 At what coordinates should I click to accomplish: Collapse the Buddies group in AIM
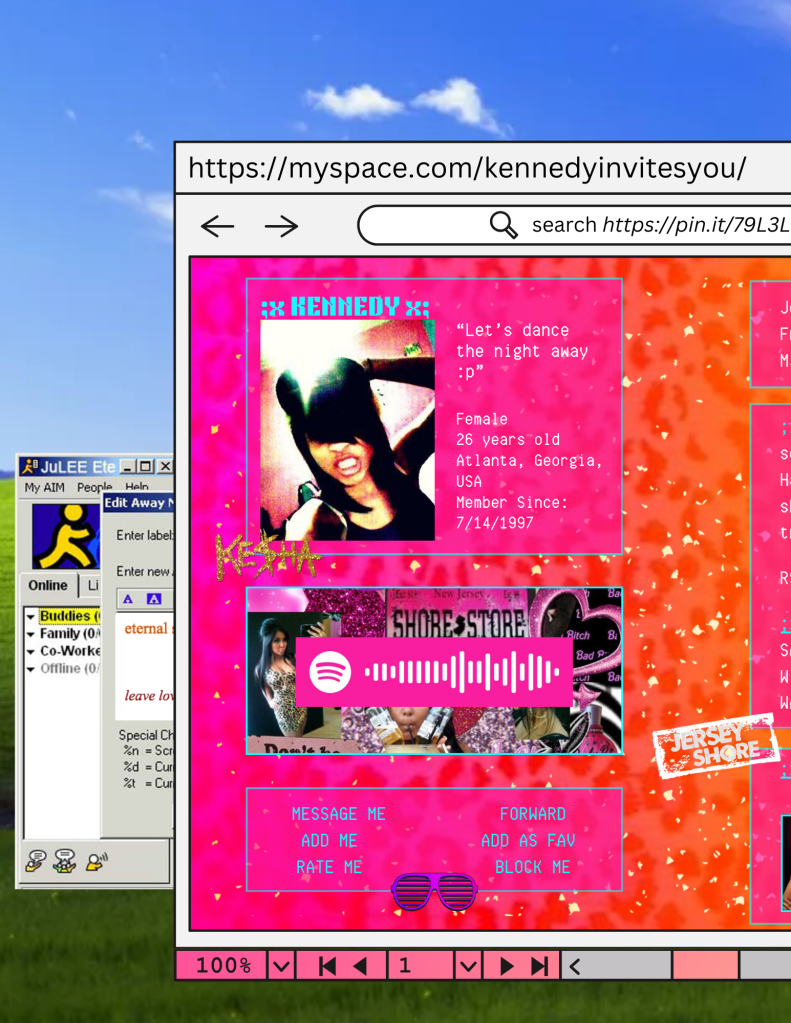pos(31,617)
